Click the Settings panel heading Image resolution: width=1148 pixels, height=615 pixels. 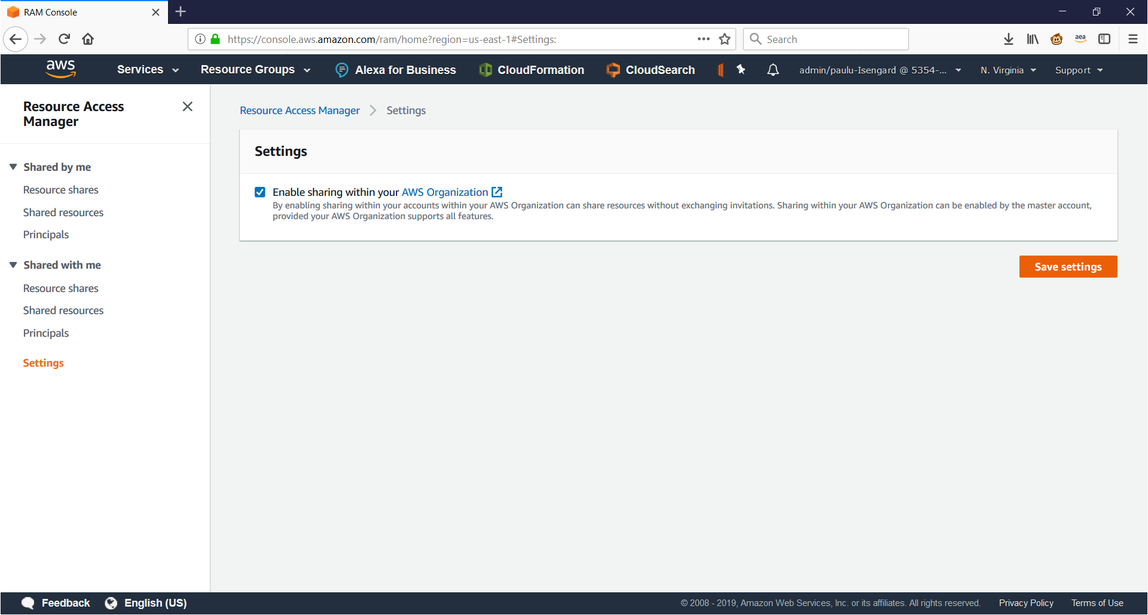click(280, 152)
